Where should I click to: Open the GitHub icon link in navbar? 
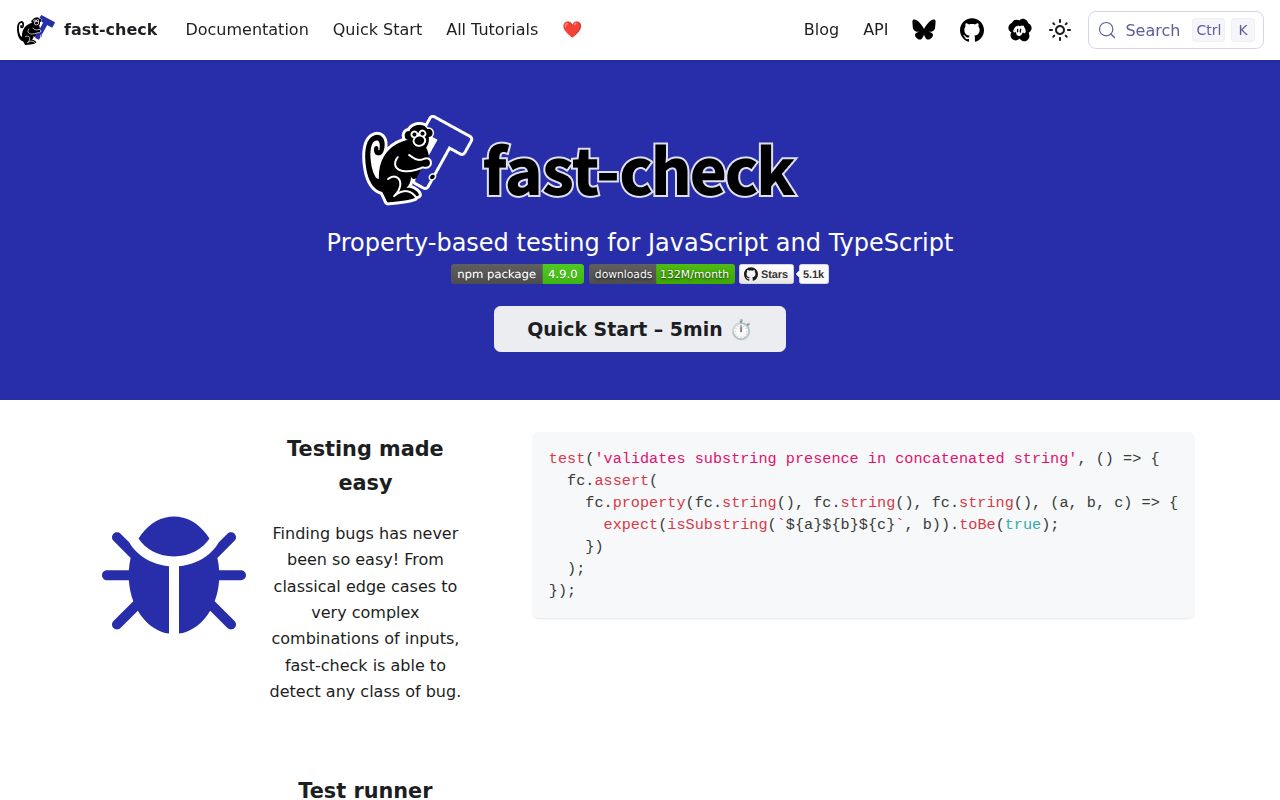coord(972,30)
